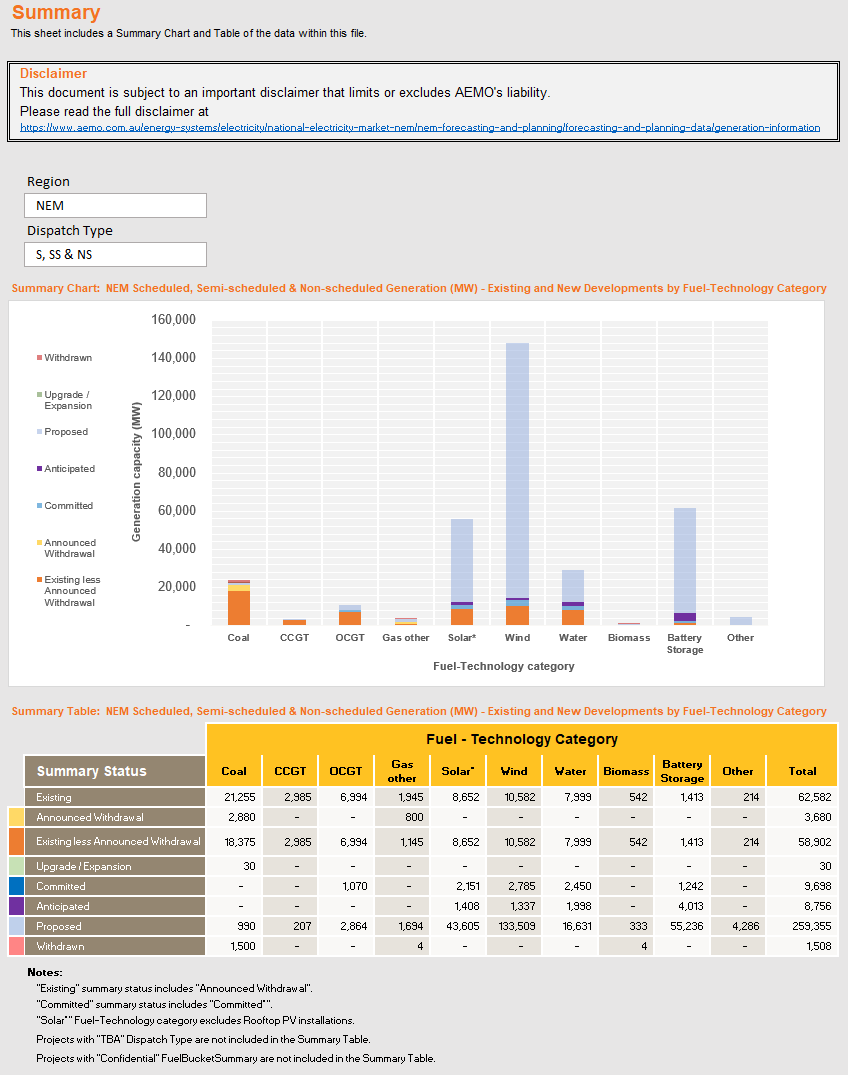Select the Solar column header in the table
The height and width of the screenshot is (1075, 857).
[x=458, y=770]
